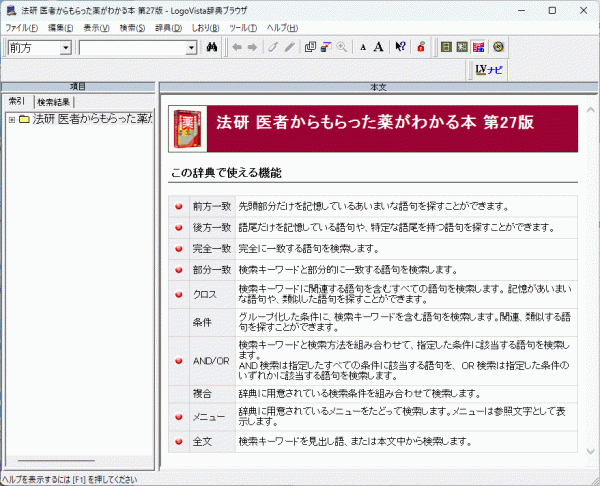Image resolution: width=600 pixels, height=486 pixels.
Task: Click scroll down arrow in content pane
Action: tap(590, 452)
